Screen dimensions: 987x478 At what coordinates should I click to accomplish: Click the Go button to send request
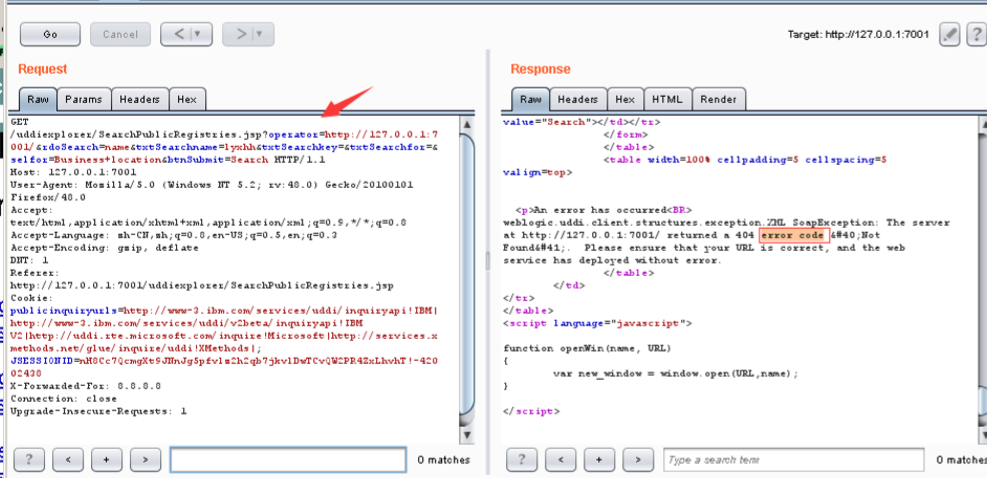(x=50, y=35)
